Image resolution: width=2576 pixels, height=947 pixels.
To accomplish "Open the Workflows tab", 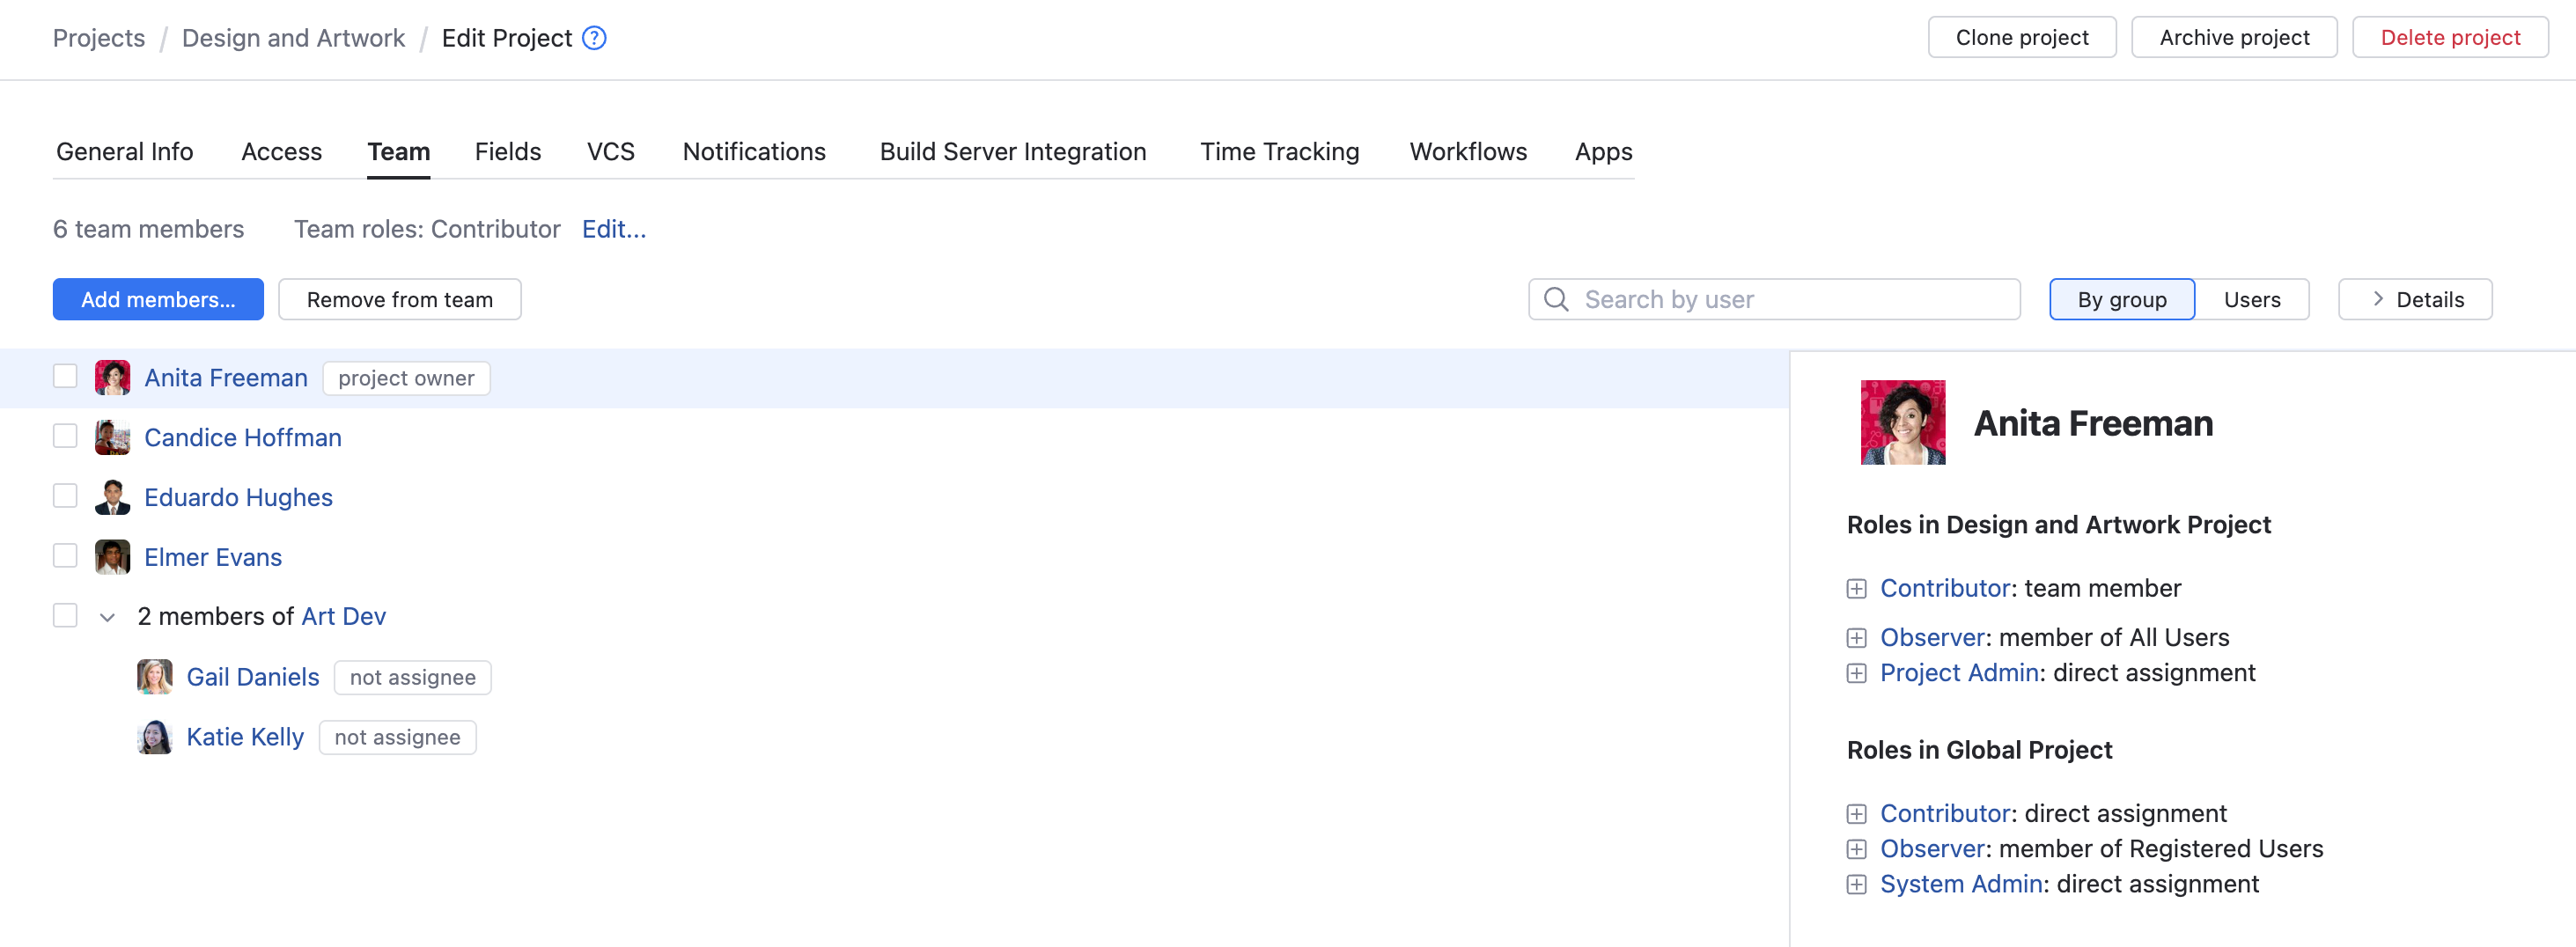I will tap(1468, 152).
